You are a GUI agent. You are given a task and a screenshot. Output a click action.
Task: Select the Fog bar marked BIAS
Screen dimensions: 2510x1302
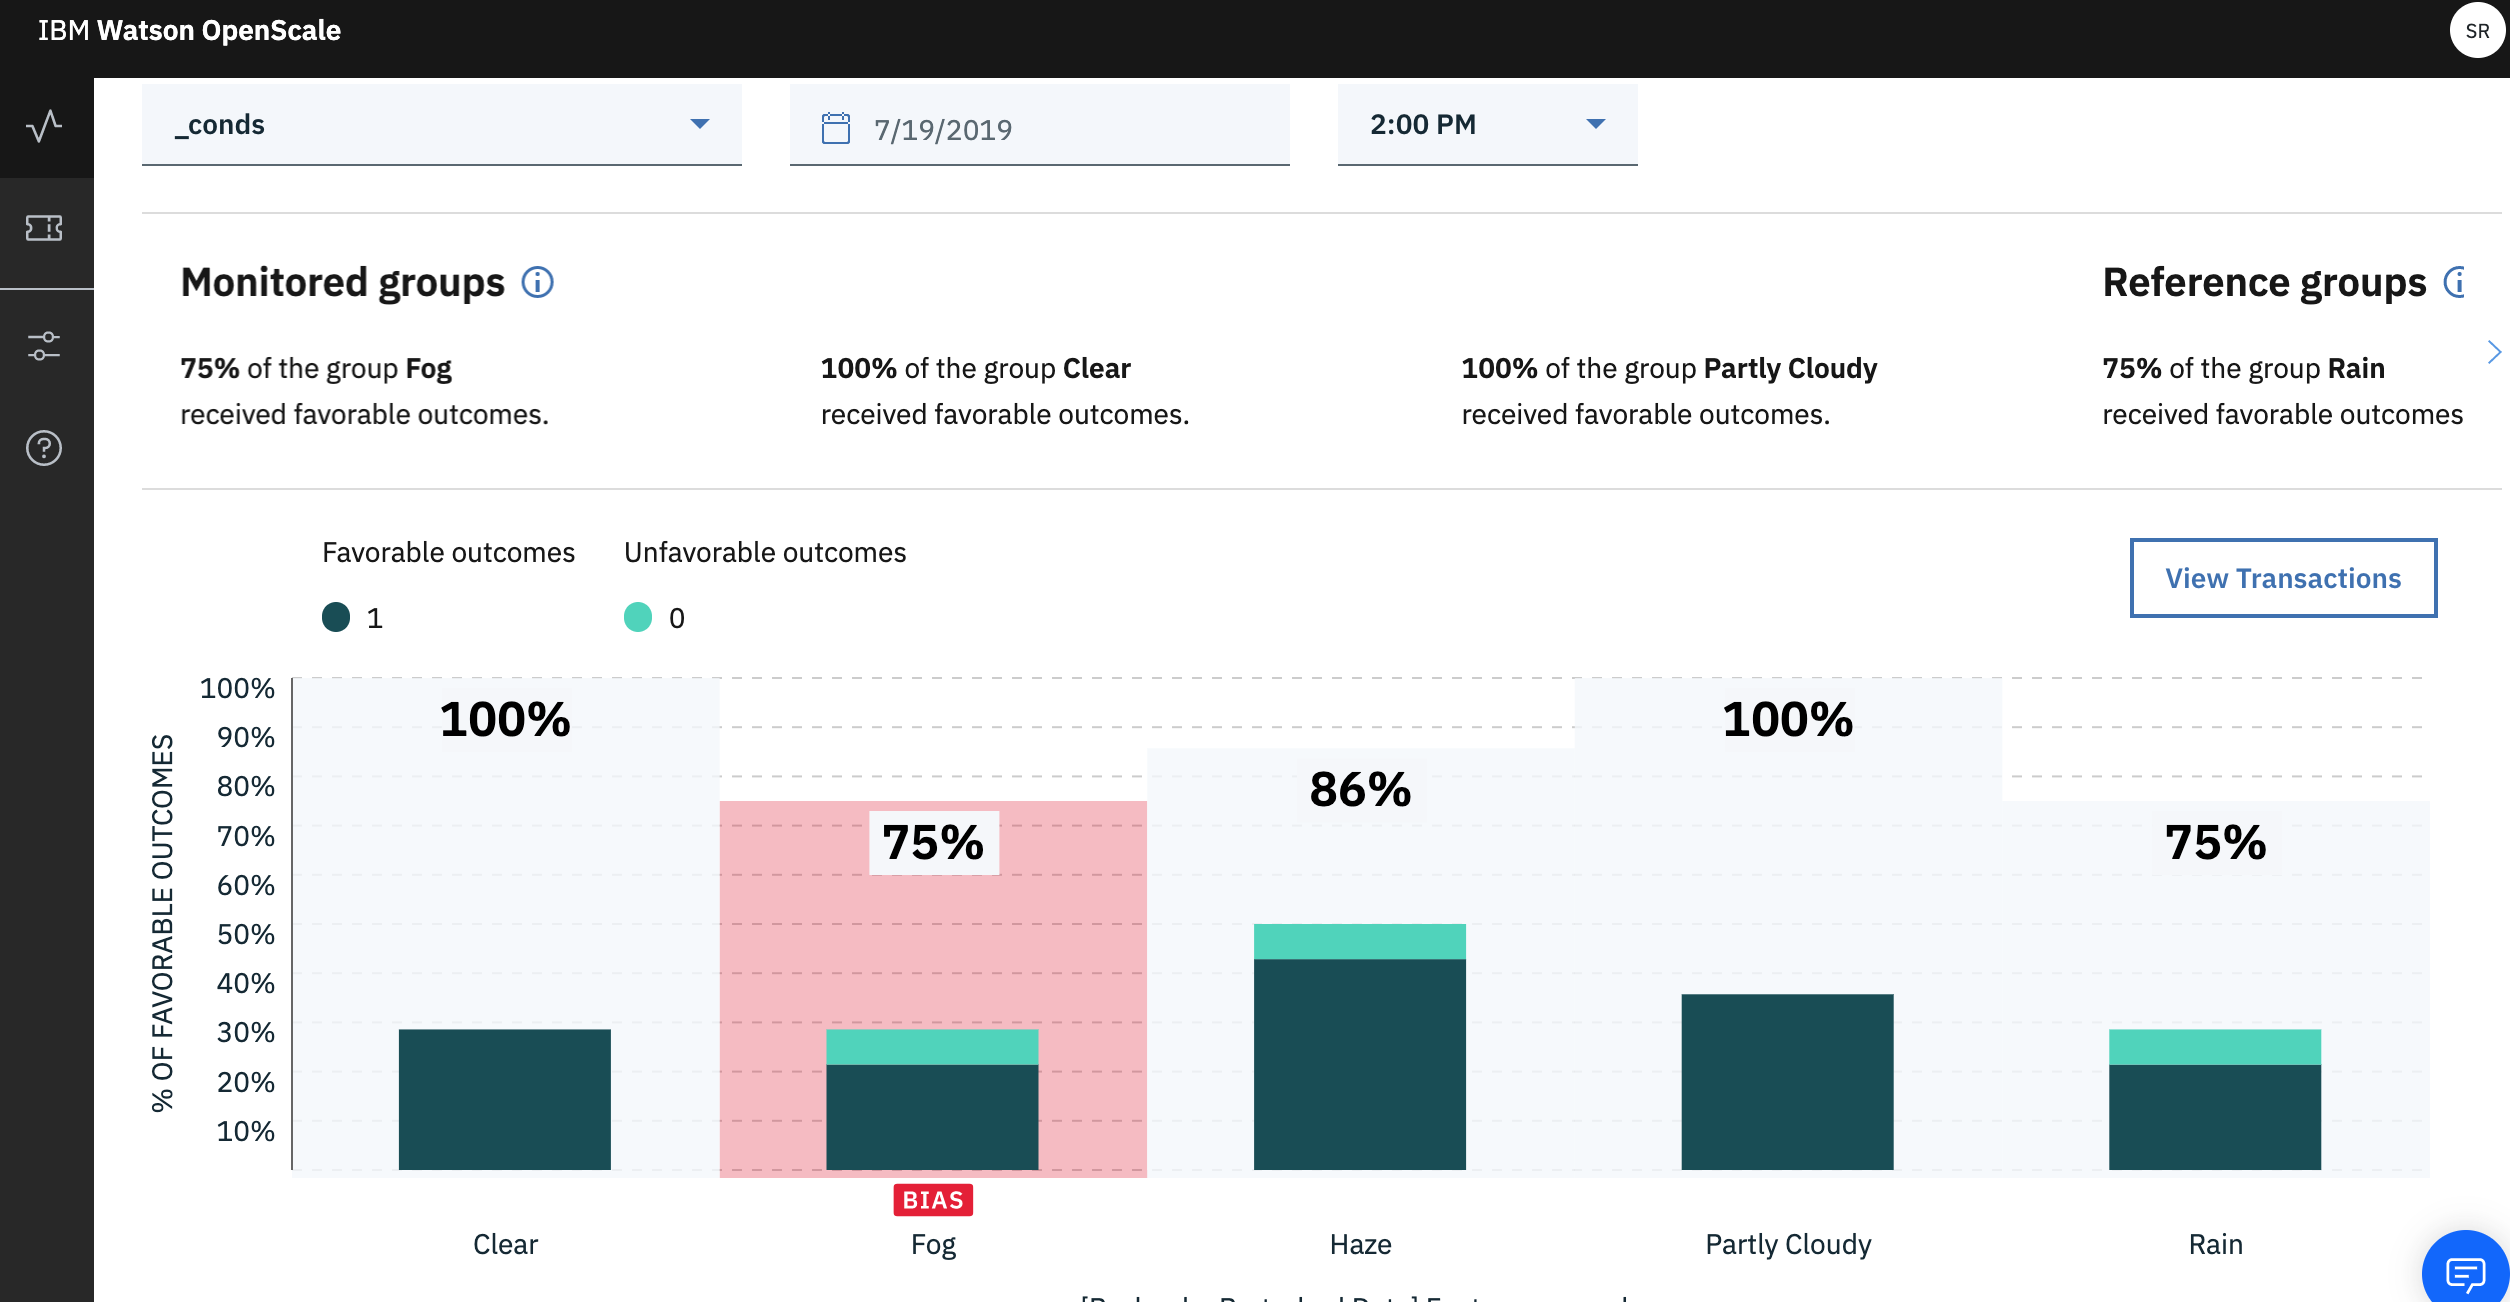tap(932, 1100)
